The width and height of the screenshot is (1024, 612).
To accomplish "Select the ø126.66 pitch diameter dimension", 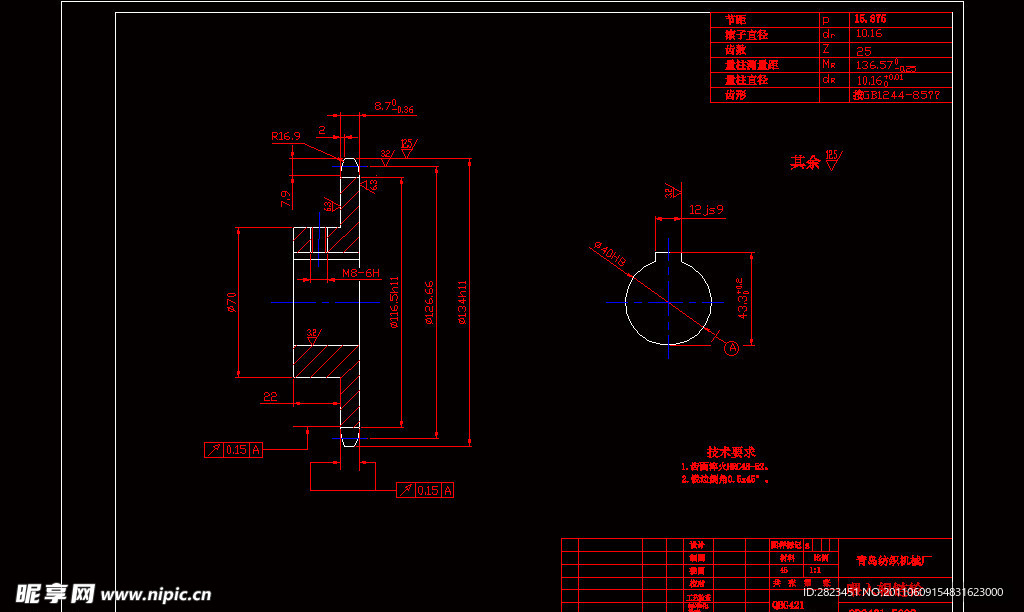I will [x=429, y=302].
